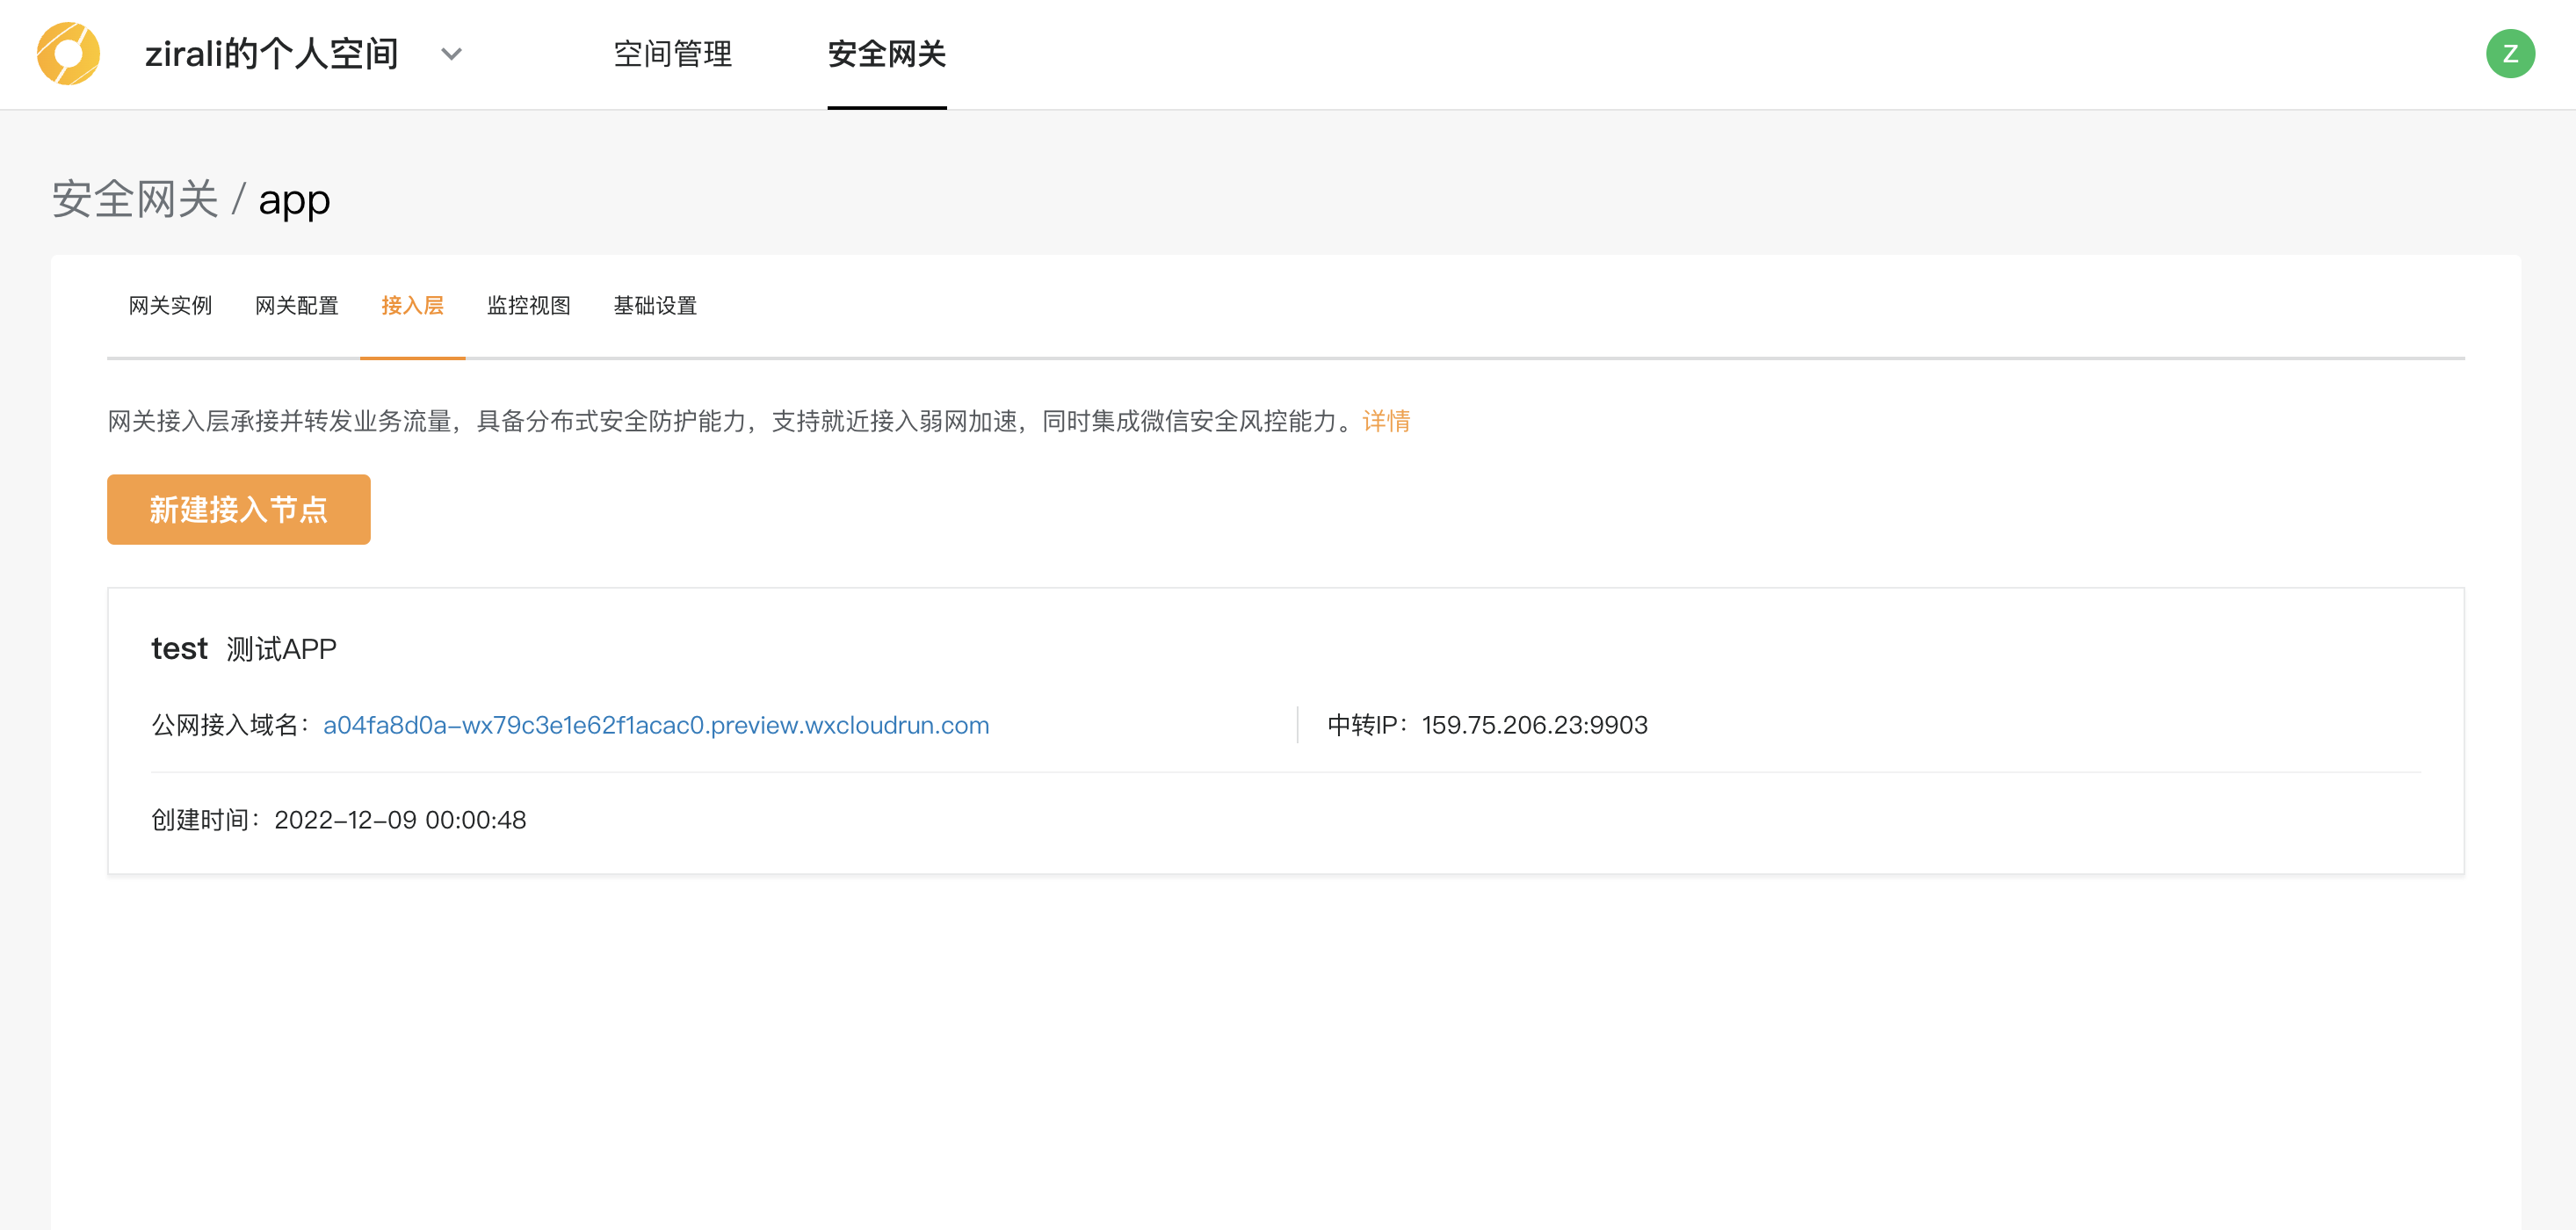Open the green Z user avatar
Viewport: 2576px width, 1230px height.
tap(2509, 54)
